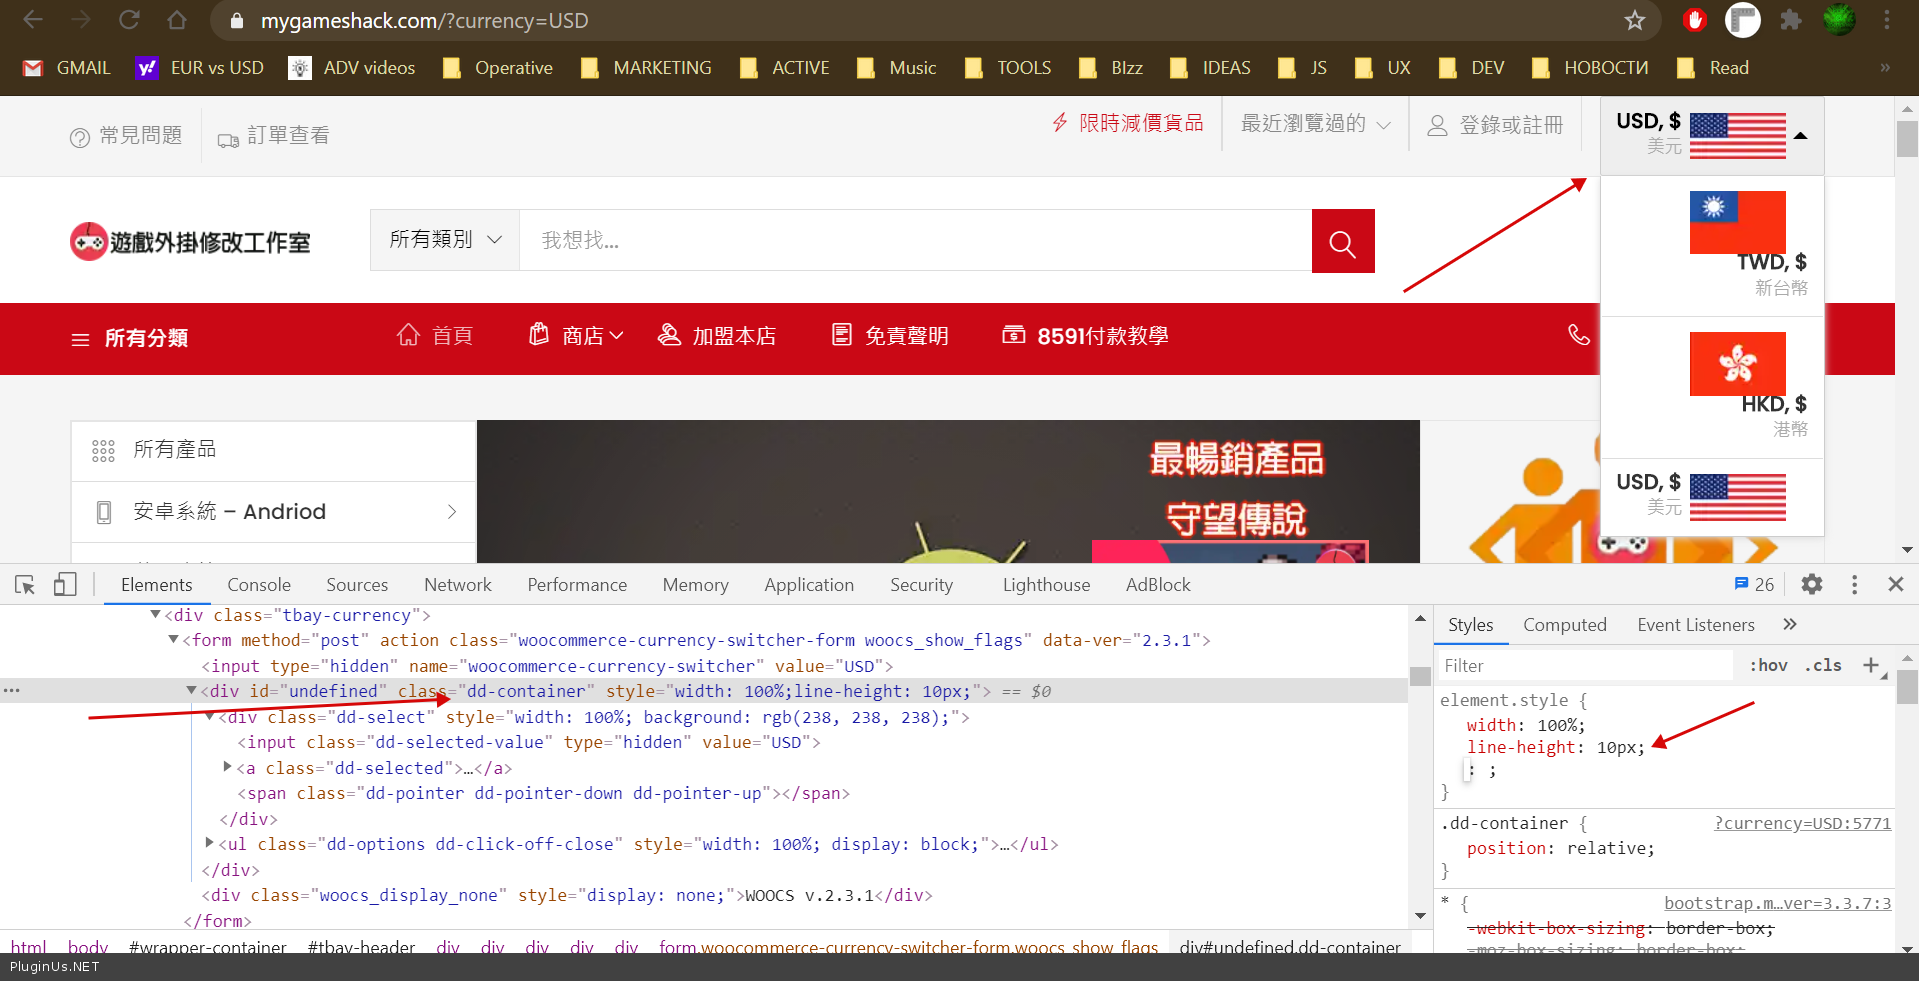Toggle device toolbar in DevTools
This screenshot has height=981, width=1919.
tap(65, 585)
